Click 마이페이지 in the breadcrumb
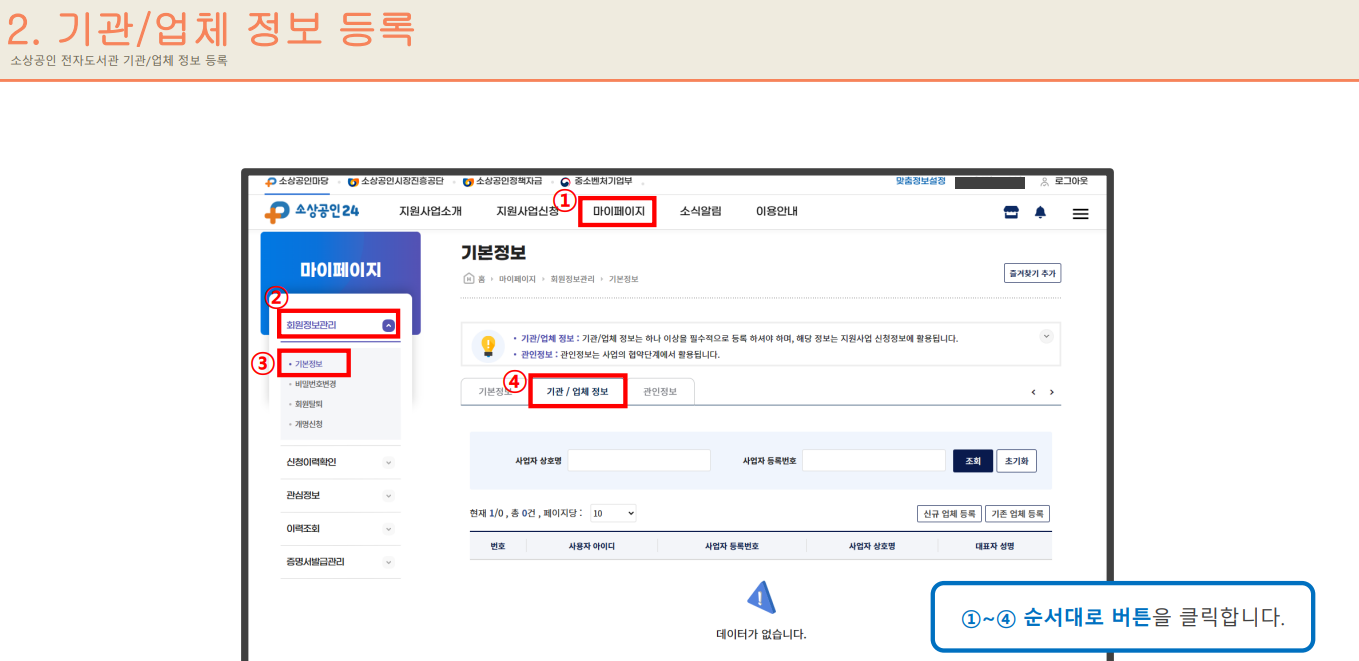 (517, 279)
